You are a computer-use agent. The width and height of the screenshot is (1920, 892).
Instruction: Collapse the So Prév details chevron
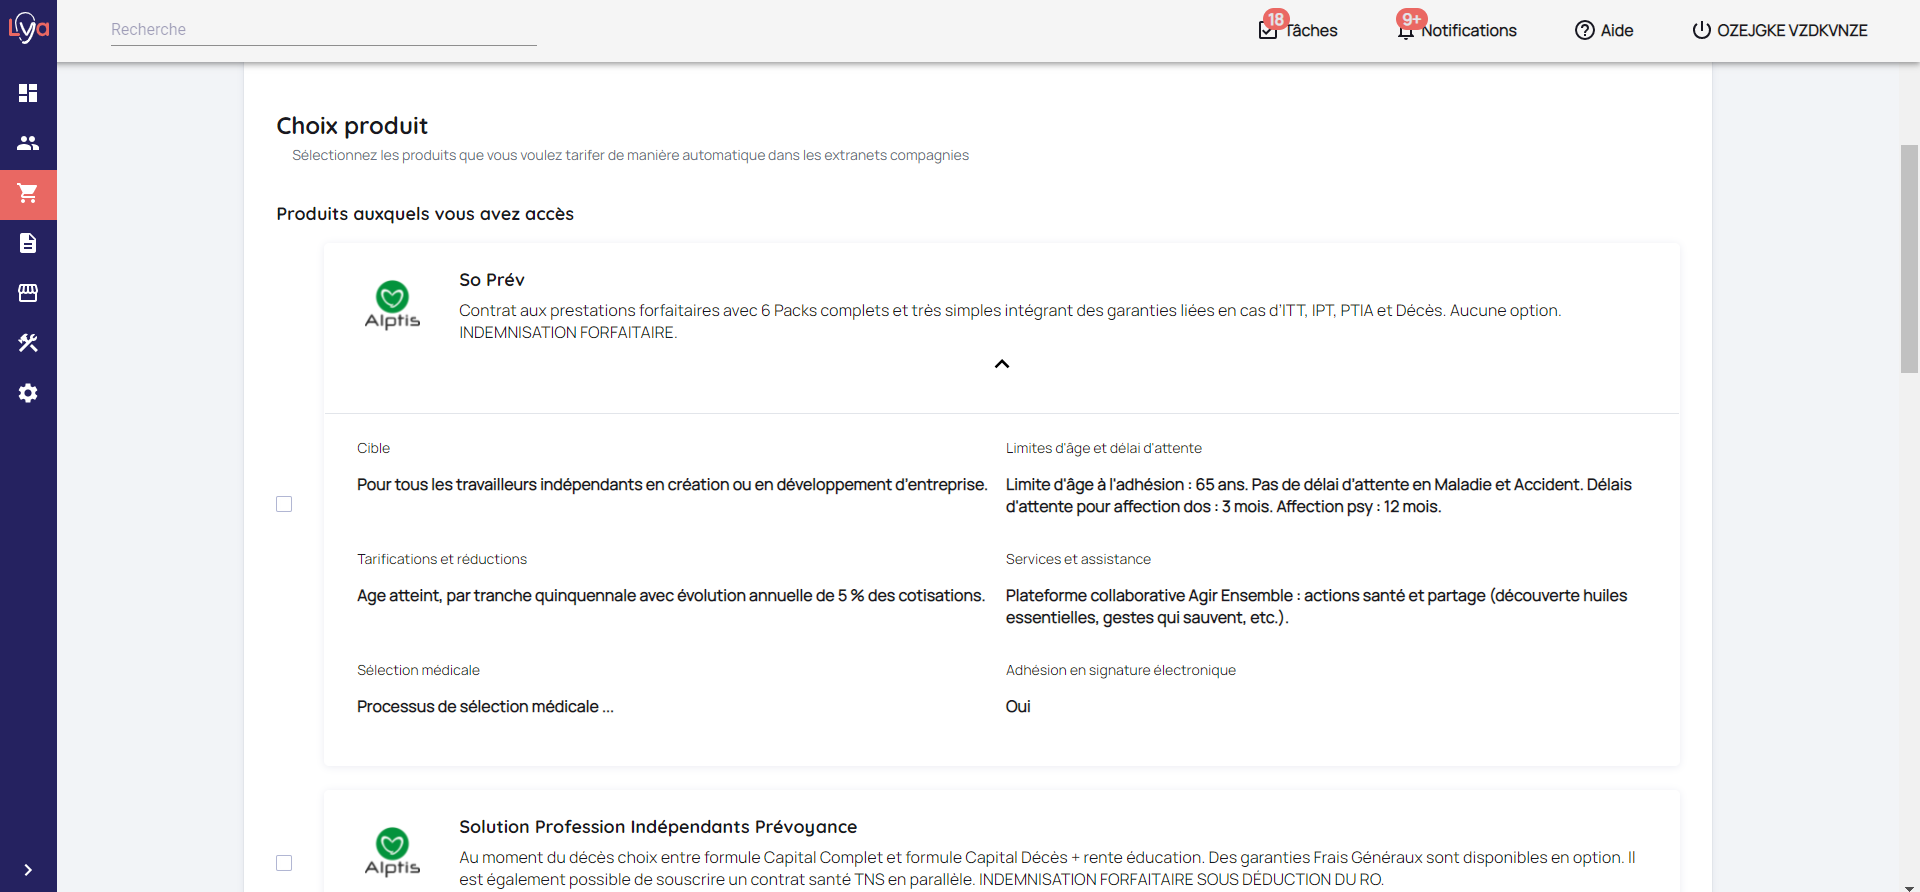1001,364
